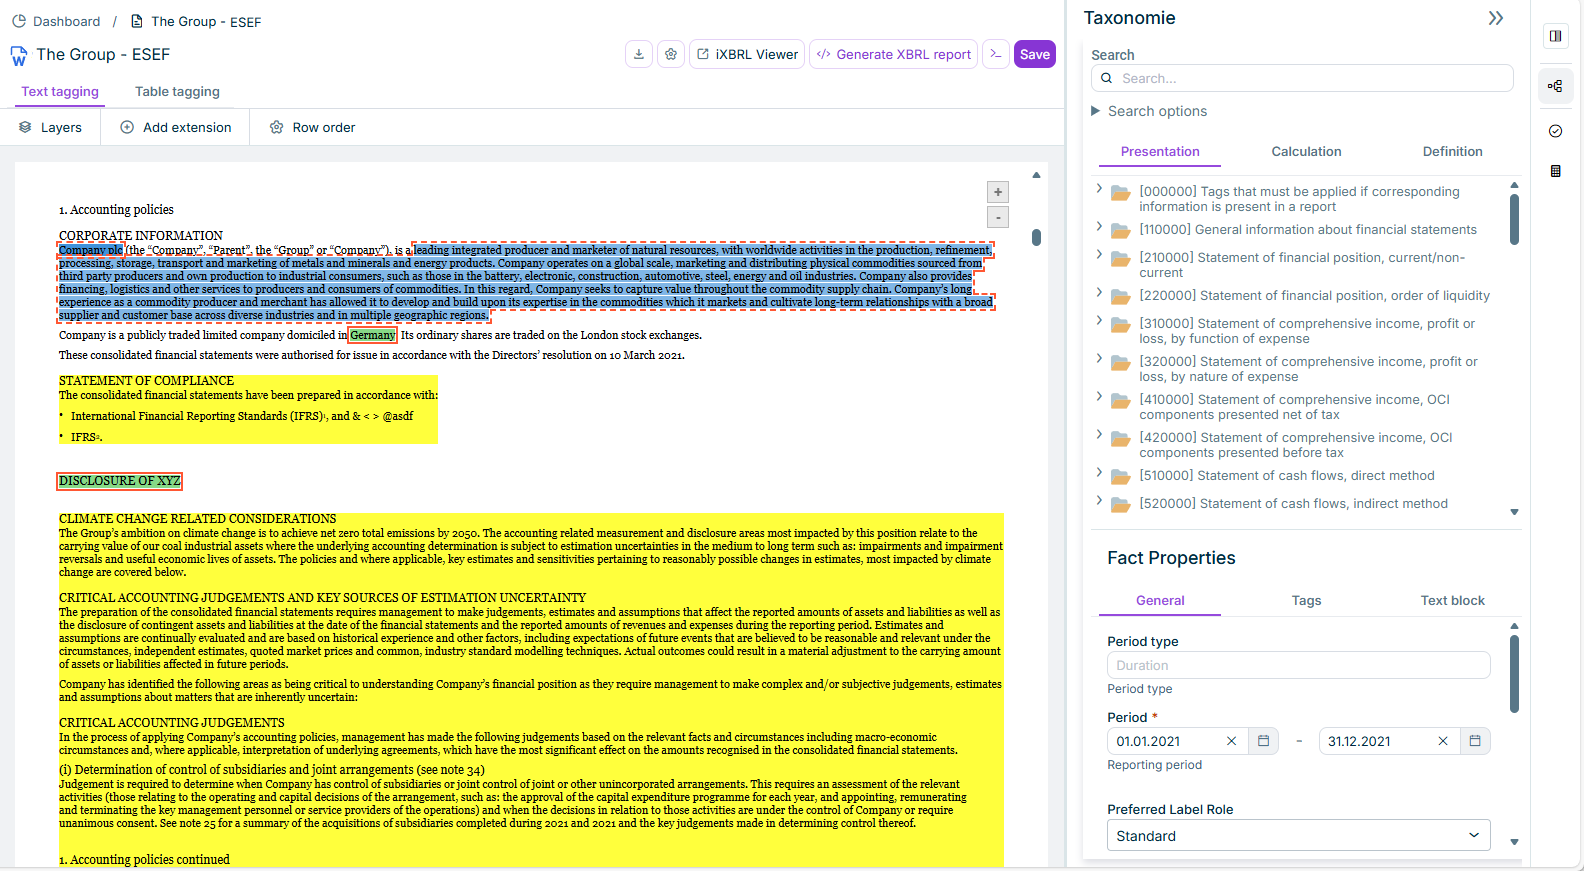Click the tagged heading DISCLOSURE OF XYZ

(120, 481)
